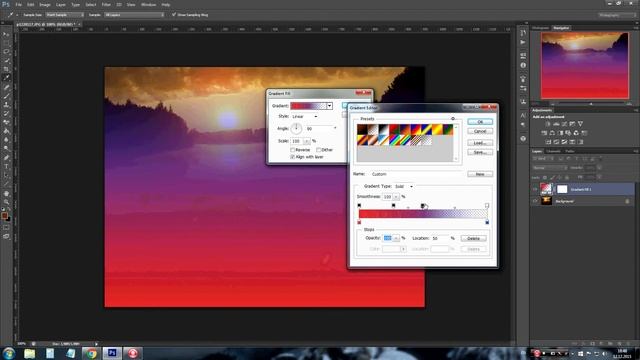Screen dimensions: 640x360
Task: Select the Blur tool
Action: tap(6, 140)
